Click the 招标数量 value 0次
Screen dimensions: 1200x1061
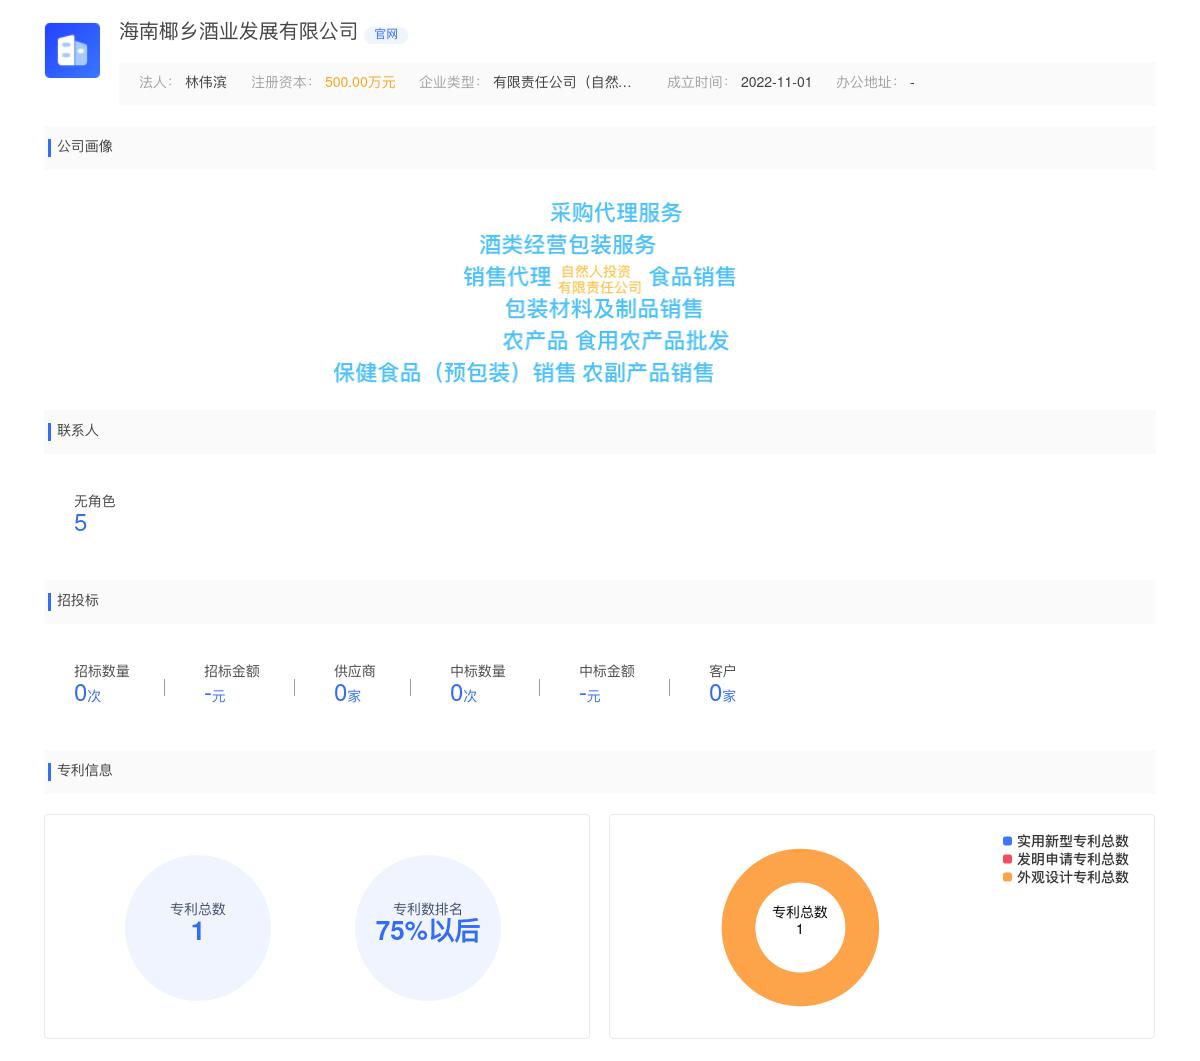tap(88, 694)
